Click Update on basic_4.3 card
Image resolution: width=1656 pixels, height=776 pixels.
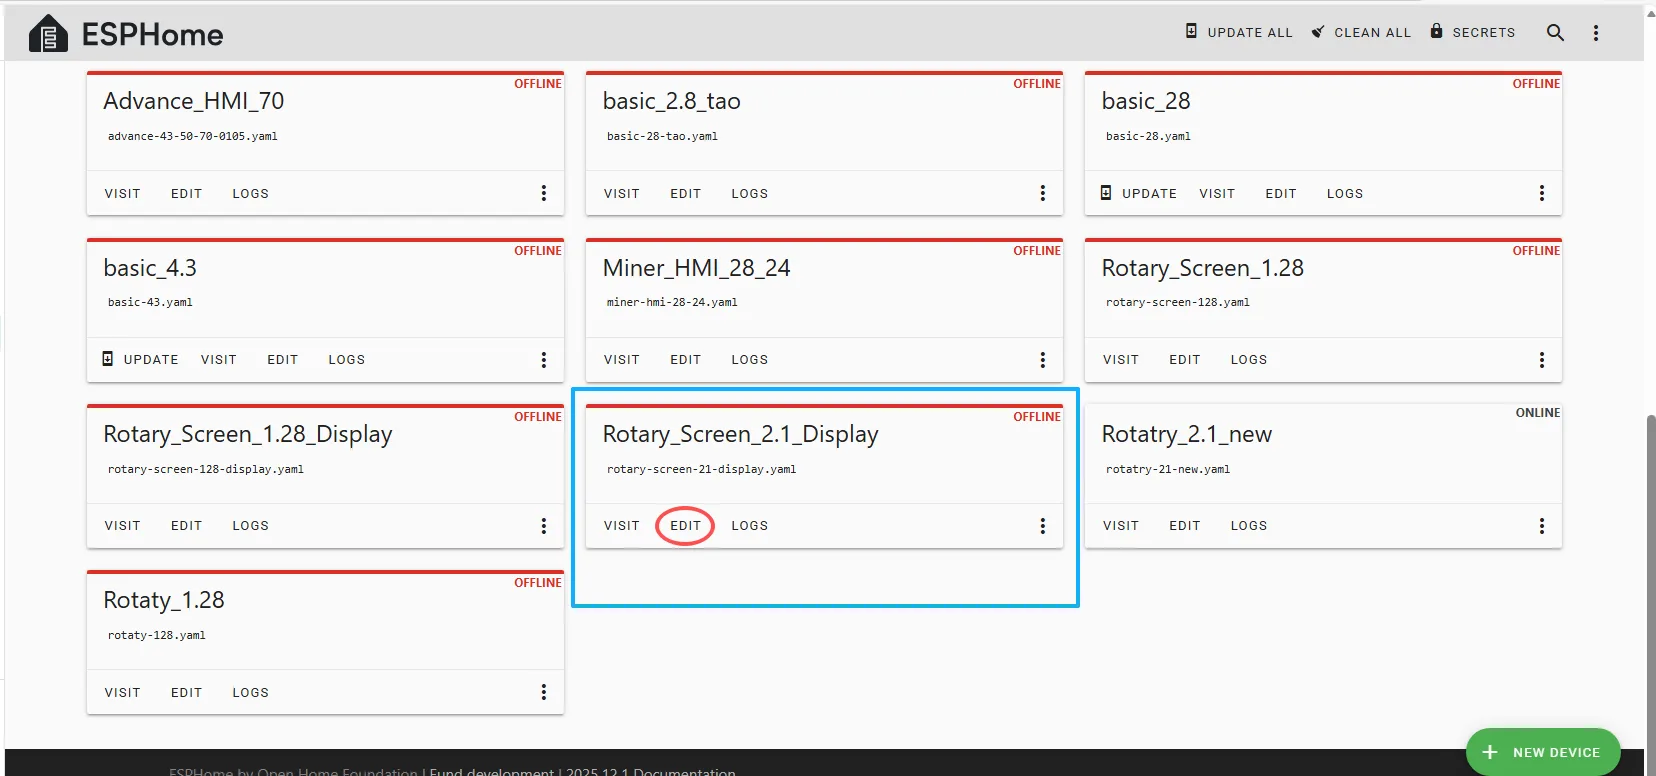click(141, 360)
